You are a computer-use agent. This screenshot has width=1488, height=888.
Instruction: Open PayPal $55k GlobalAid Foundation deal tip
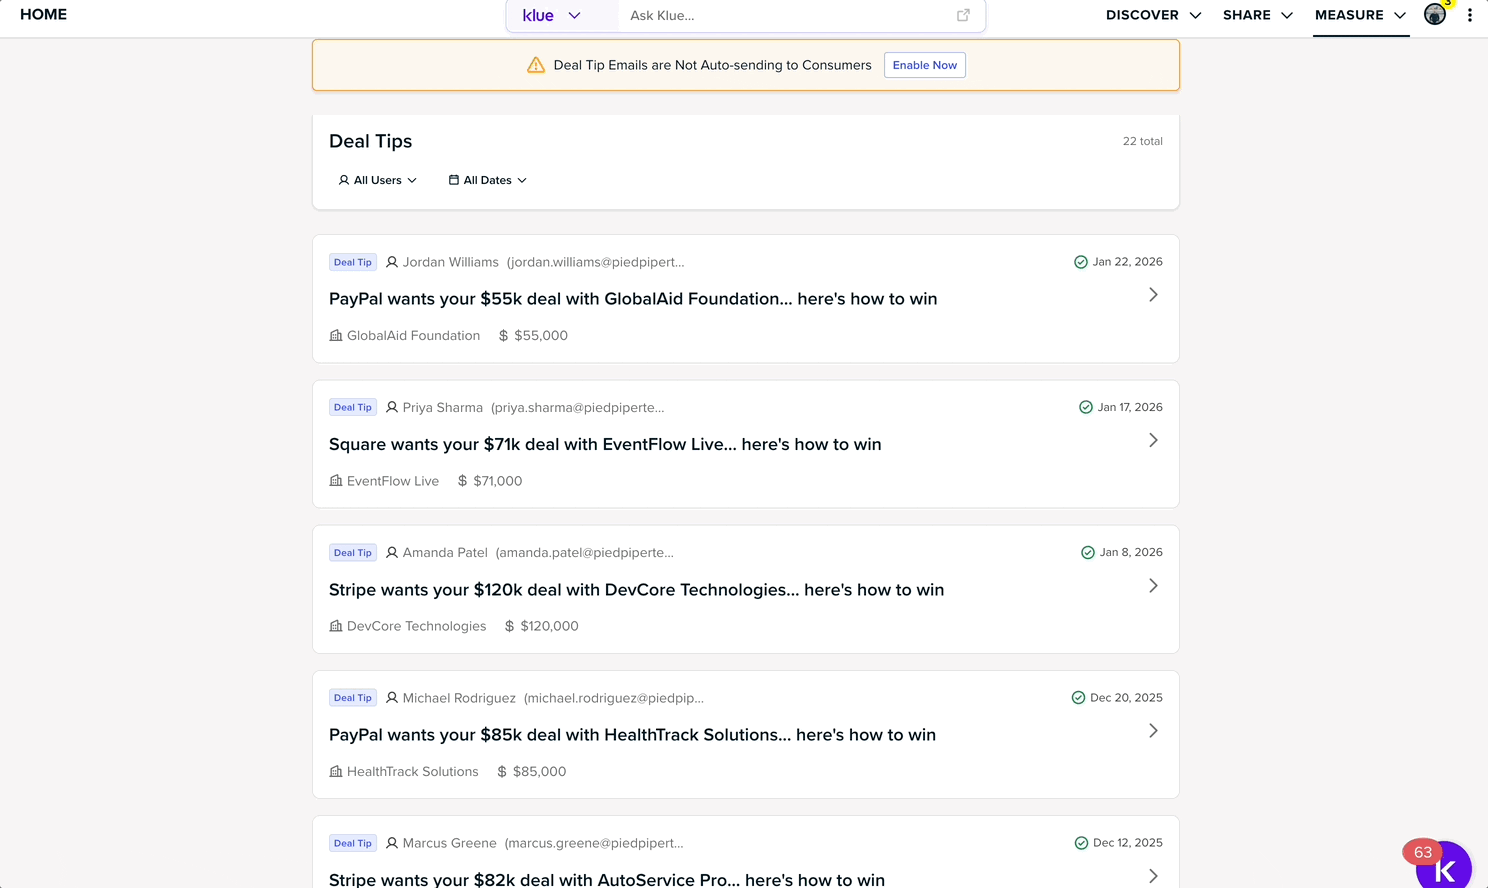click(633, 299)
